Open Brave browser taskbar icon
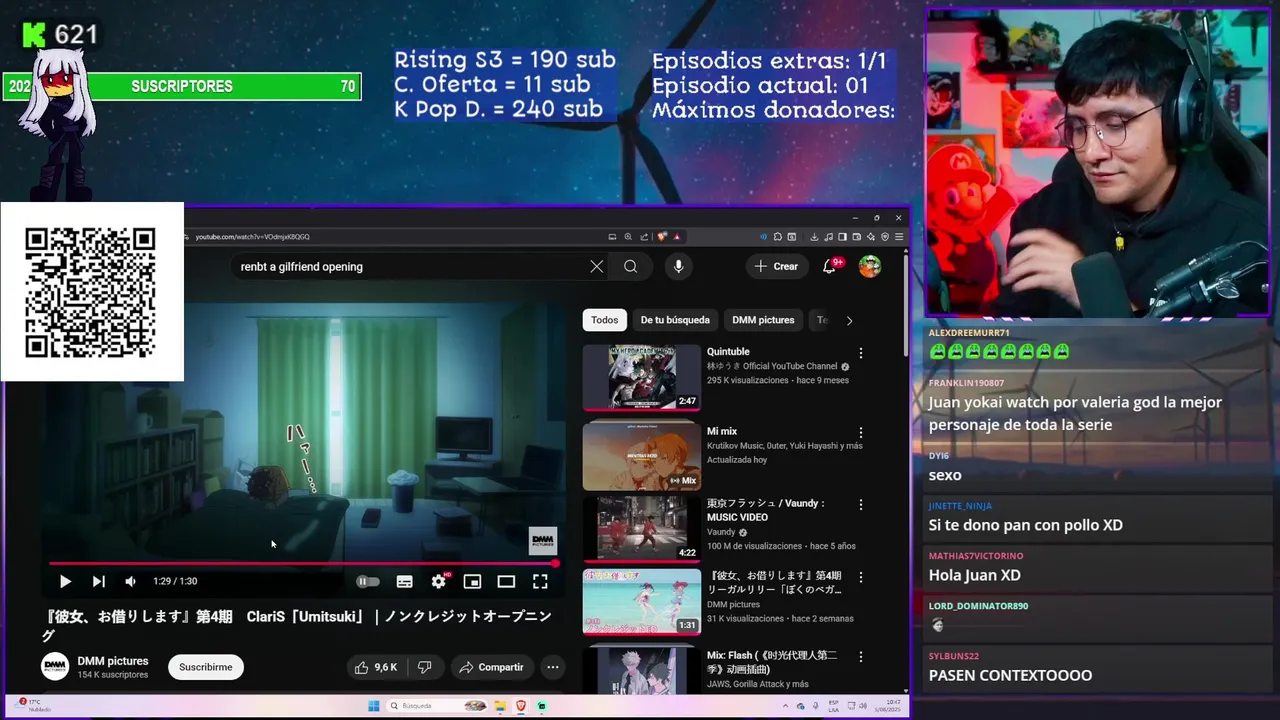Screen dimensions: 1280x720 pos(521,706)
